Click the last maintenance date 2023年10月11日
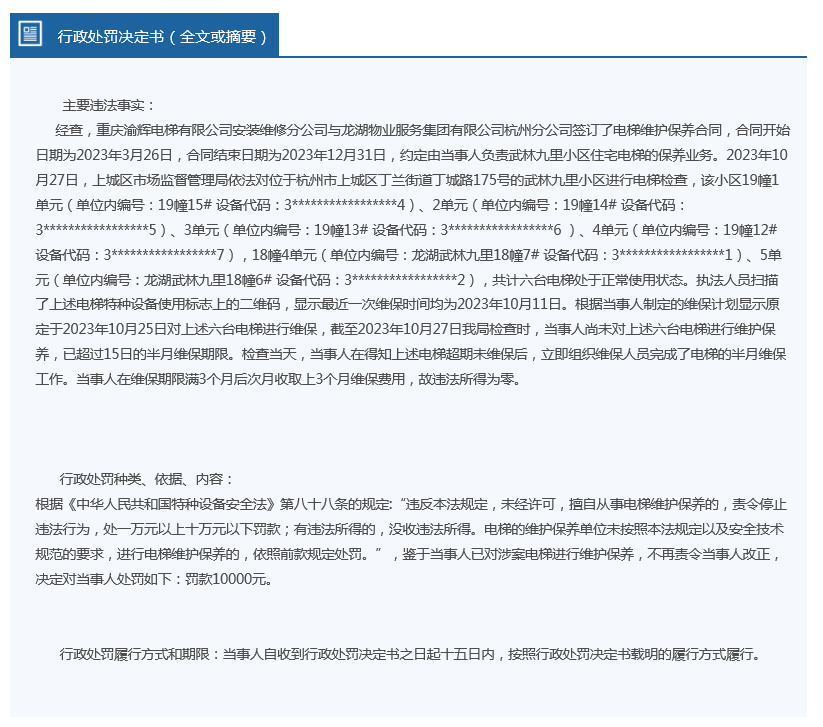The image size is (823, 727). (509, 304)
